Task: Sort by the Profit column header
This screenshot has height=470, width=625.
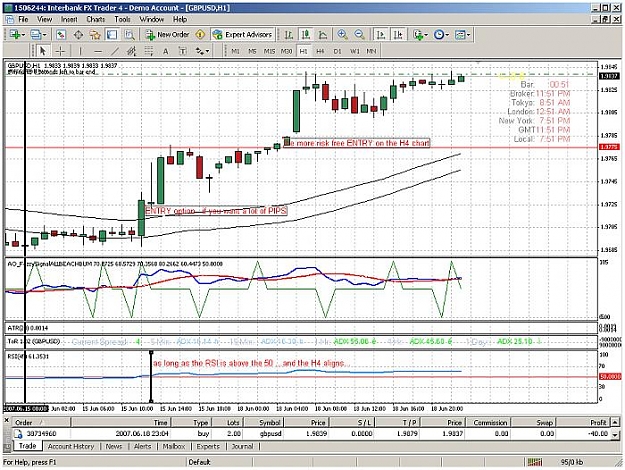Action: pos(583,423)
